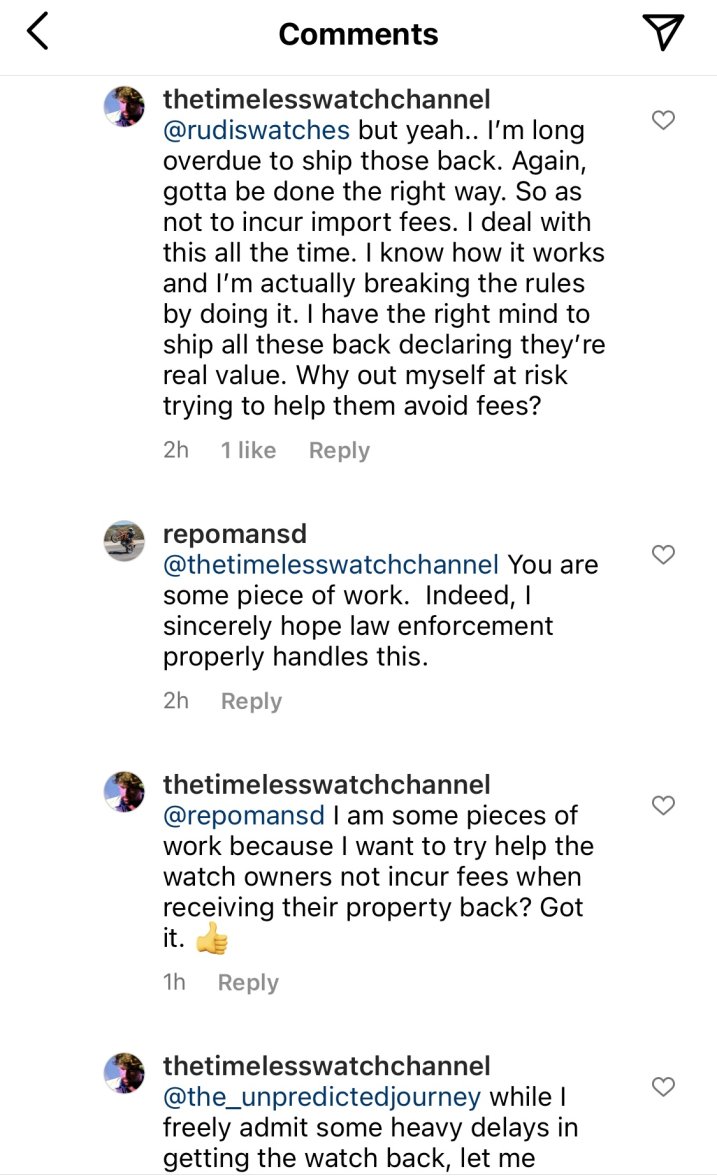Tap avatar on the "pieces of work" comment
The image size is (717, 1176).
(125, 791)
